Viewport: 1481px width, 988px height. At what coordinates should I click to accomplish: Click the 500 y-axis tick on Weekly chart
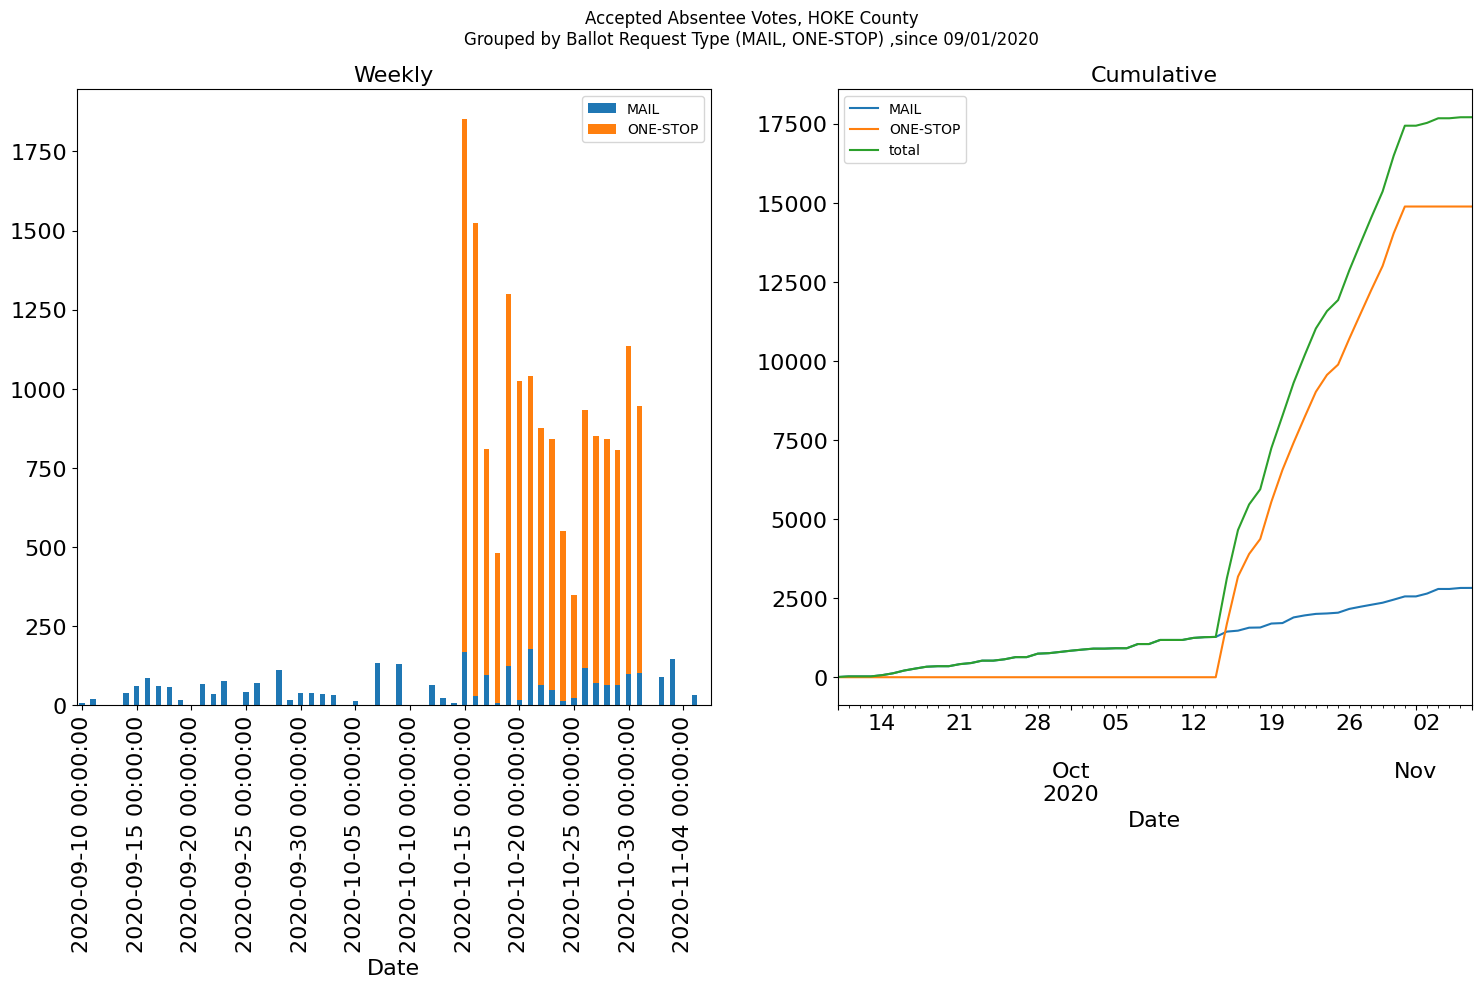point(45,548)
